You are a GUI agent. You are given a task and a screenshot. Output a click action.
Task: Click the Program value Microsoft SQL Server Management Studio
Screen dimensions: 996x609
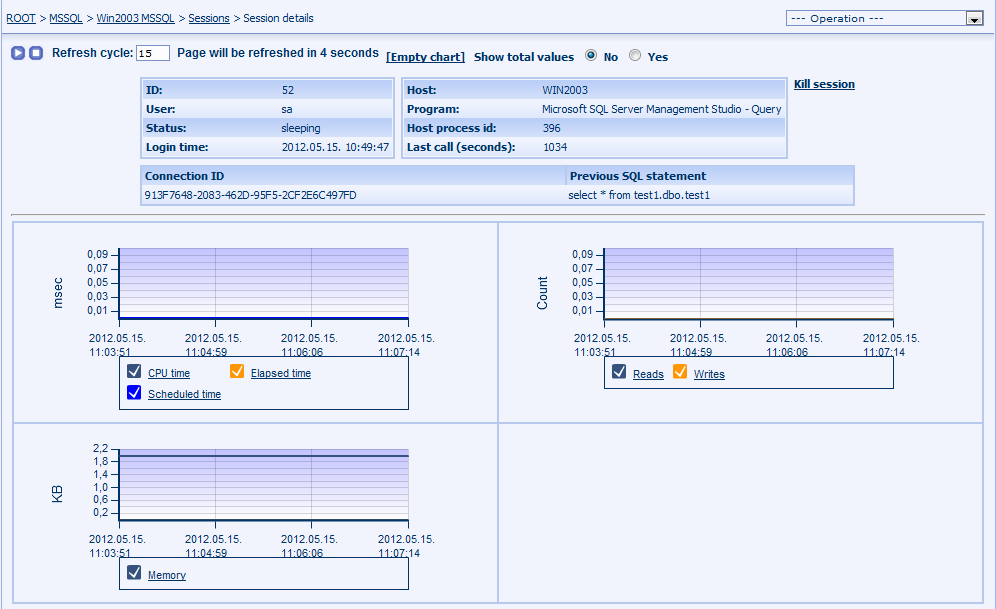coord(661,109)
